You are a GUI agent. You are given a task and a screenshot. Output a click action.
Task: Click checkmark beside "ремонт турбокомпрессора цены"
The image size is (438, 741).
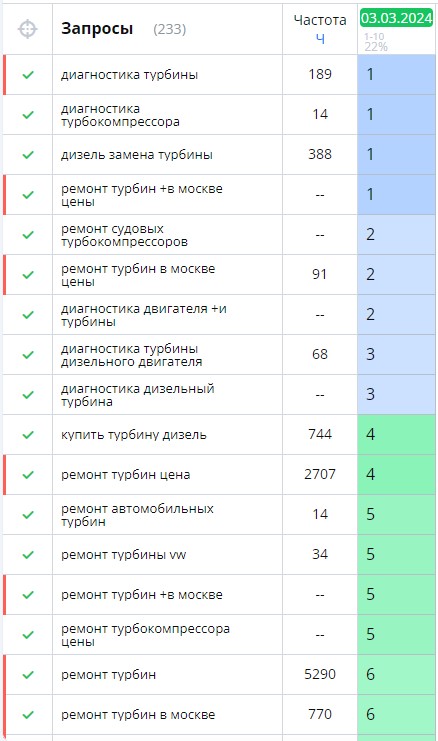[28, 635]
